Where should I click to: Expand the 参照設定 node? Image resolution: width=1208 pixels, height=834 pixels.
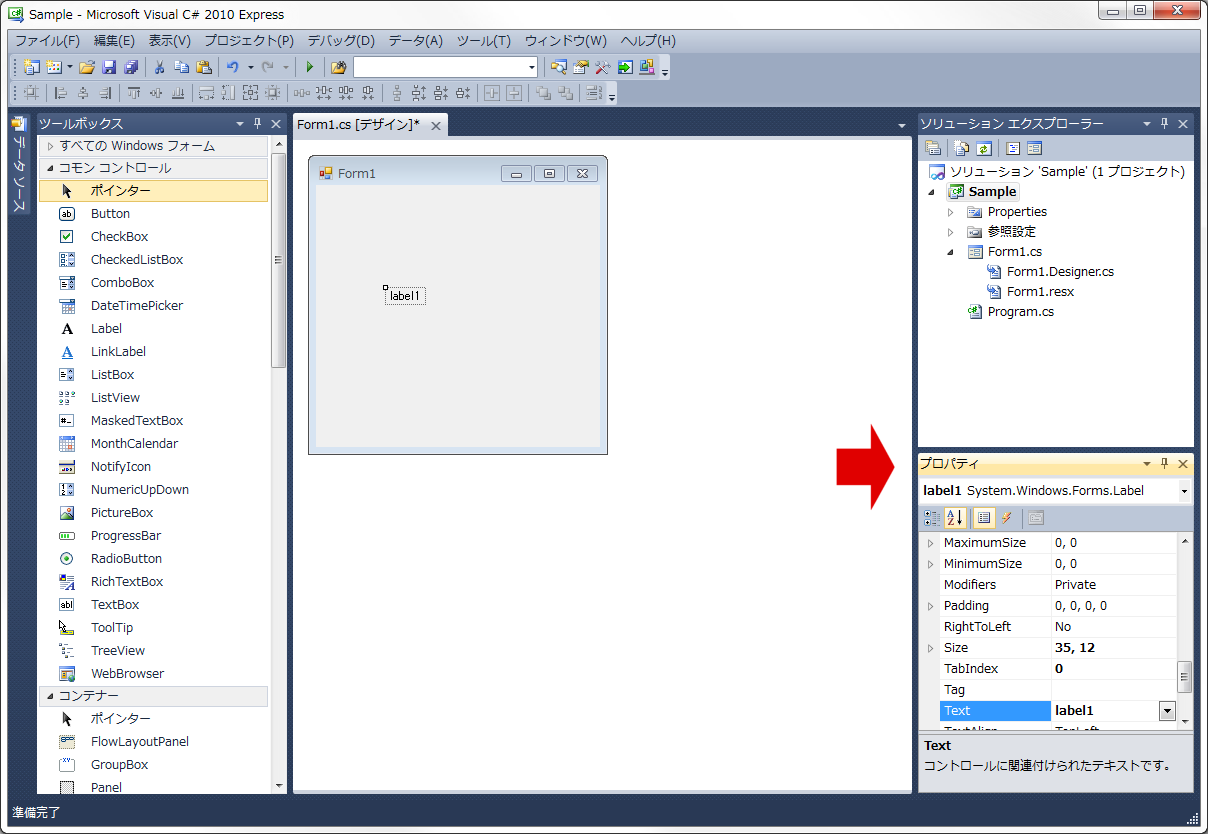tap(951, 232)
